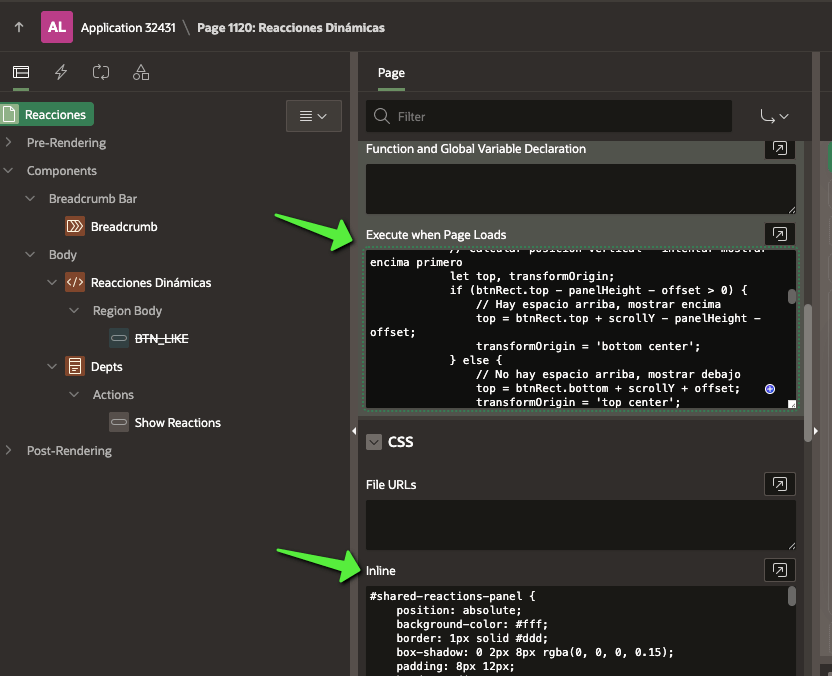
Task: Collapse the Reacciones Dinámicas region node
Action: click(52, 283)
